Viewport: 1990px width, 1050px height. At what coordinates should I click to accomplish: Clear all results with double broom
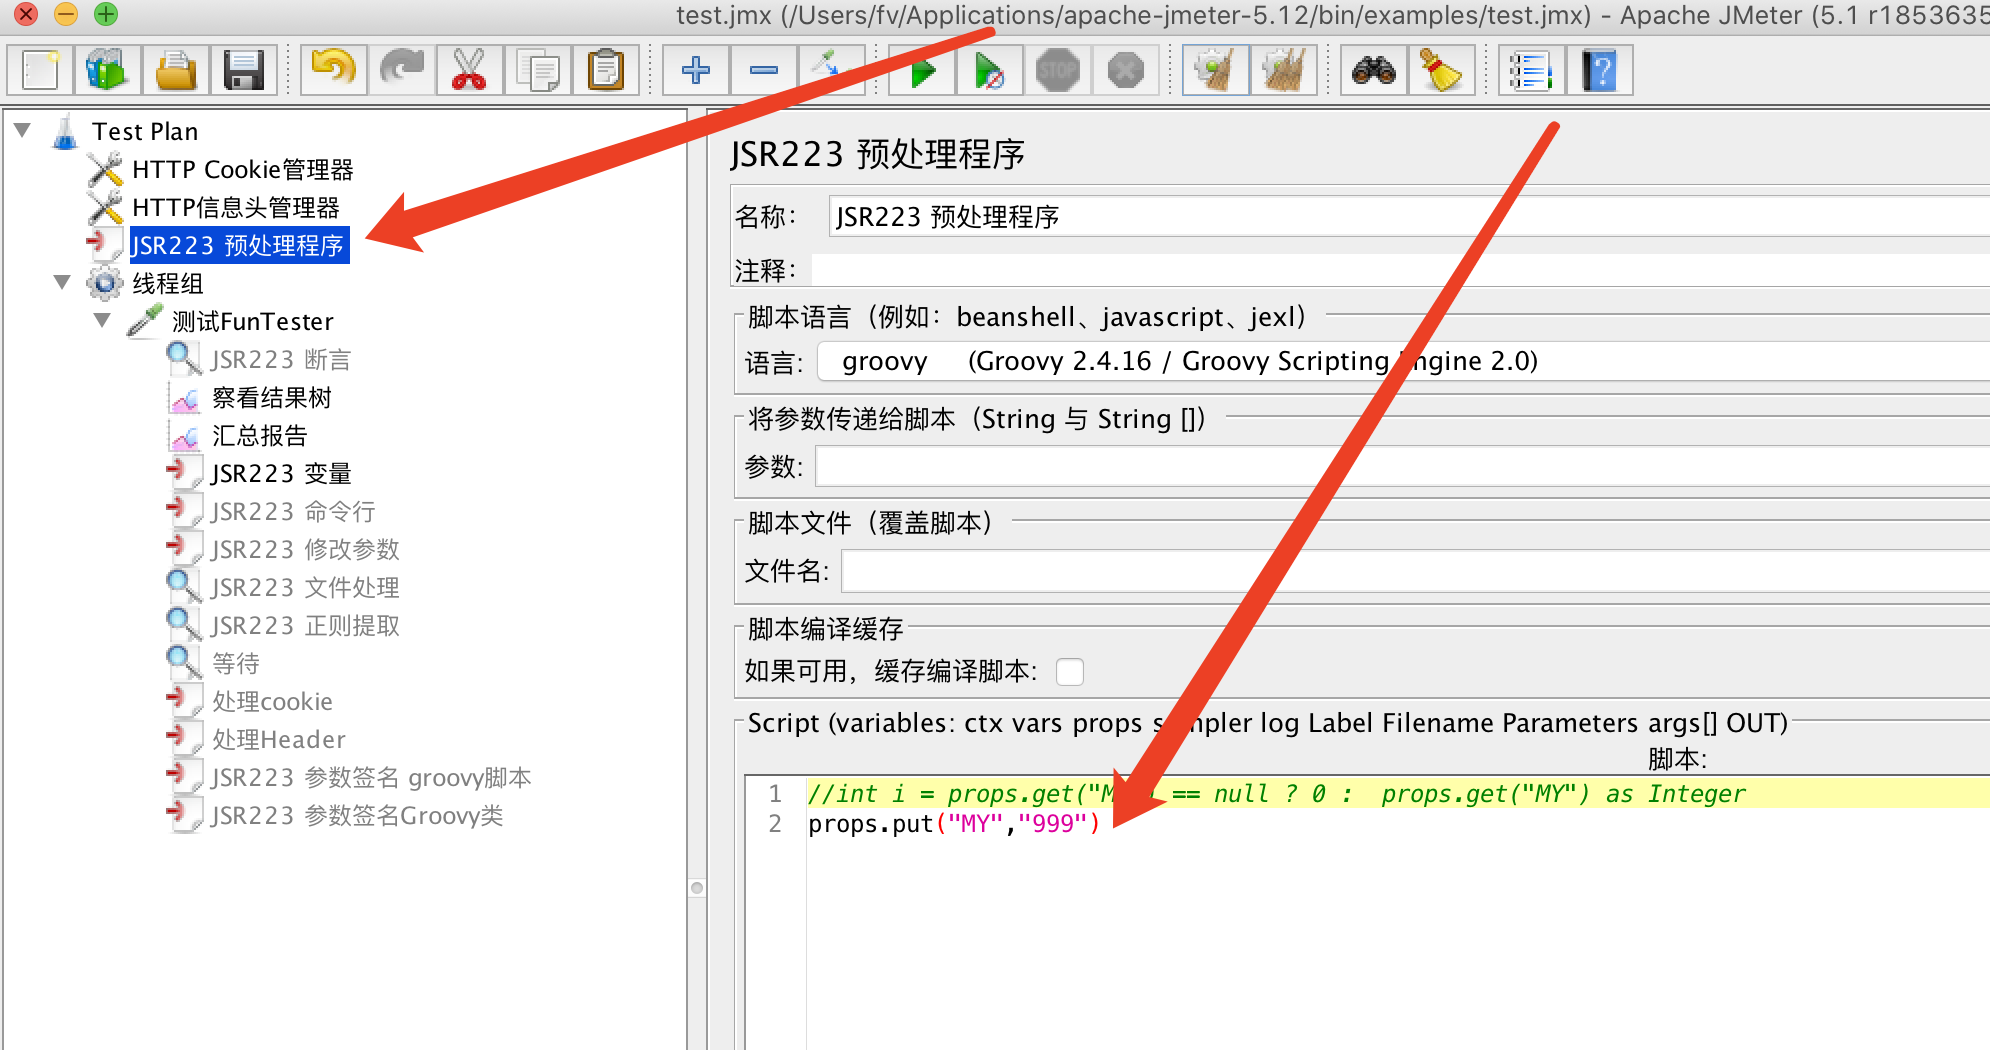click(1284, 71)
